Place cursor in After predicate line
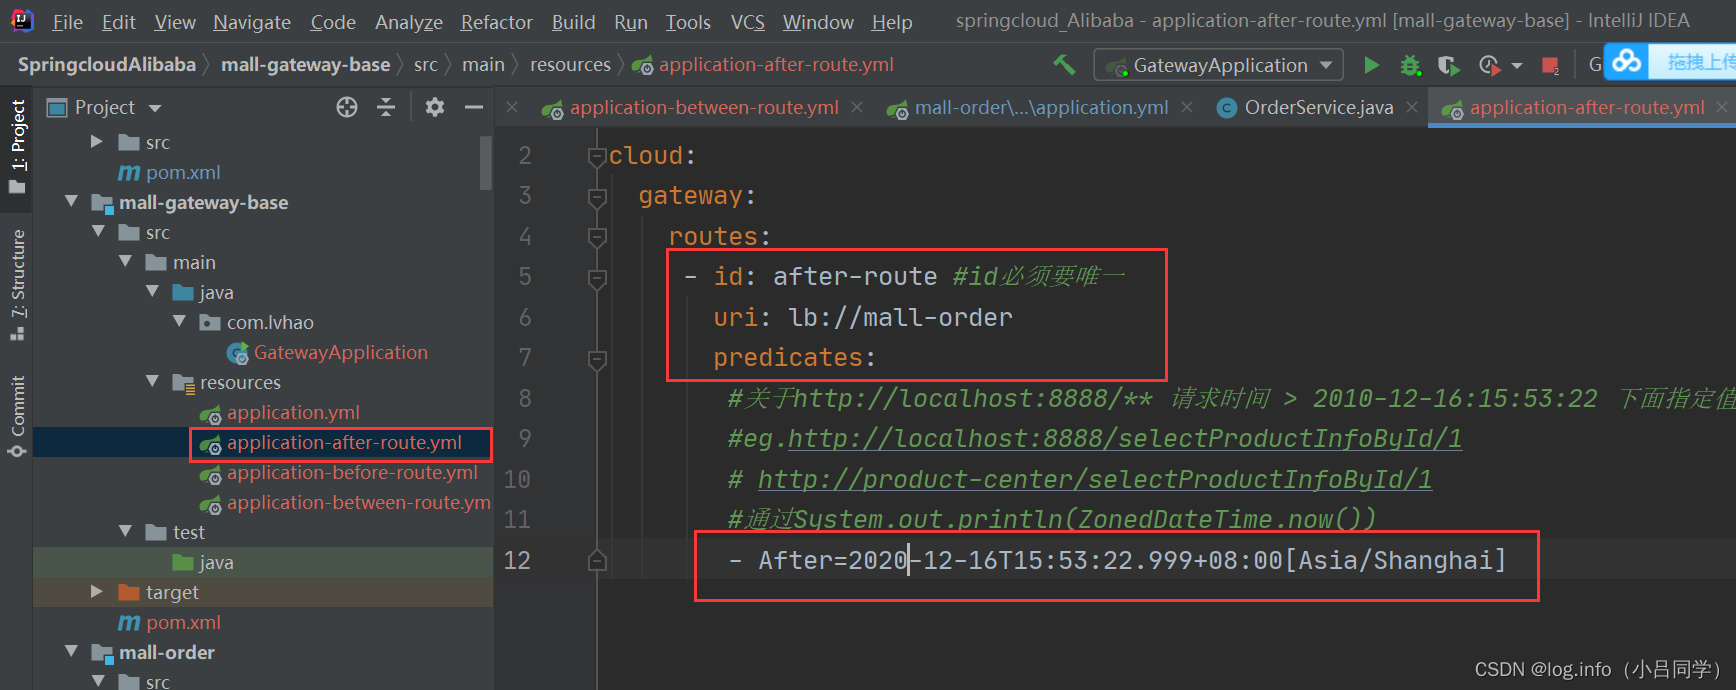 coord(1117,560)
